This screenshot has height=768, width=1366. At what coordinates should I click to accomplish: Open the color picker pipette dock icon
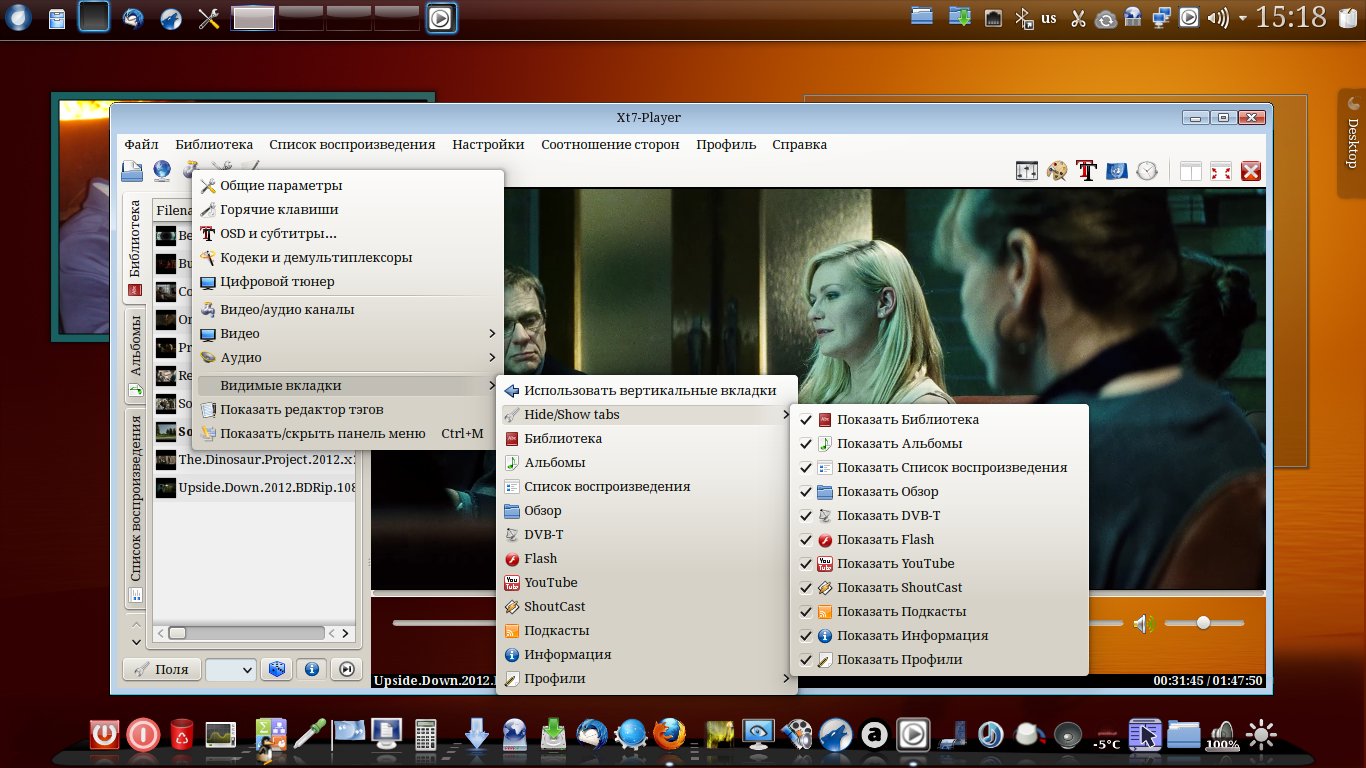coord(310,735)
